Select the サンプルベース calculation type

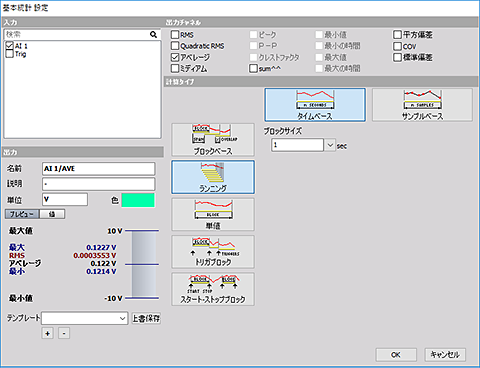(x=422, y=105)
